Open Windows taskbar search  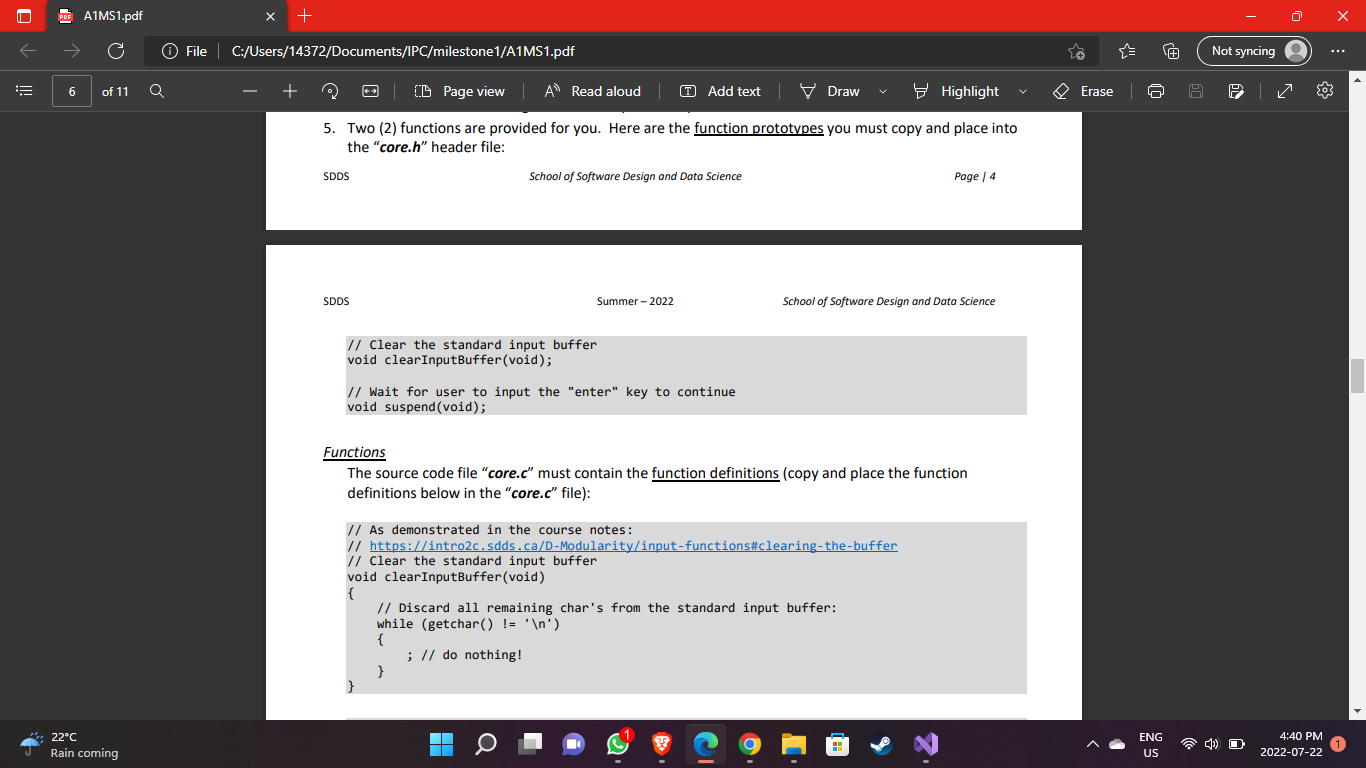click(x=485, y=744)
